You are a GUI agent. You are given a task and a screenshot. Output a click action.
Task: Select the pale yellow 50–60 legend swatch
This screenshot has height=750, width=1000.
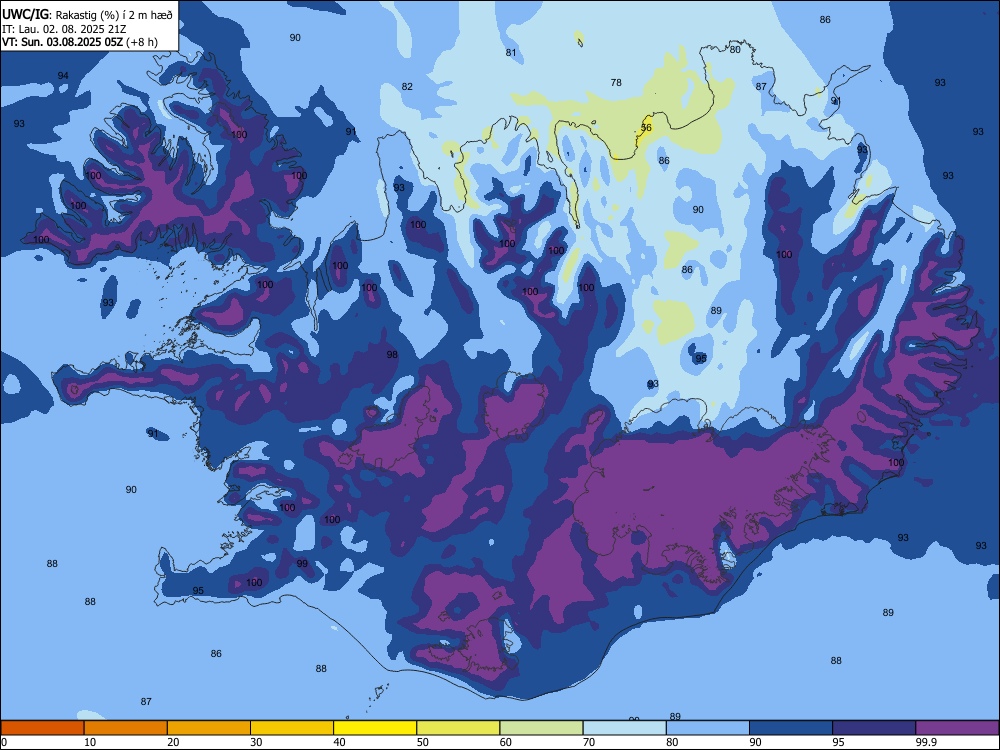coord(458,728)
